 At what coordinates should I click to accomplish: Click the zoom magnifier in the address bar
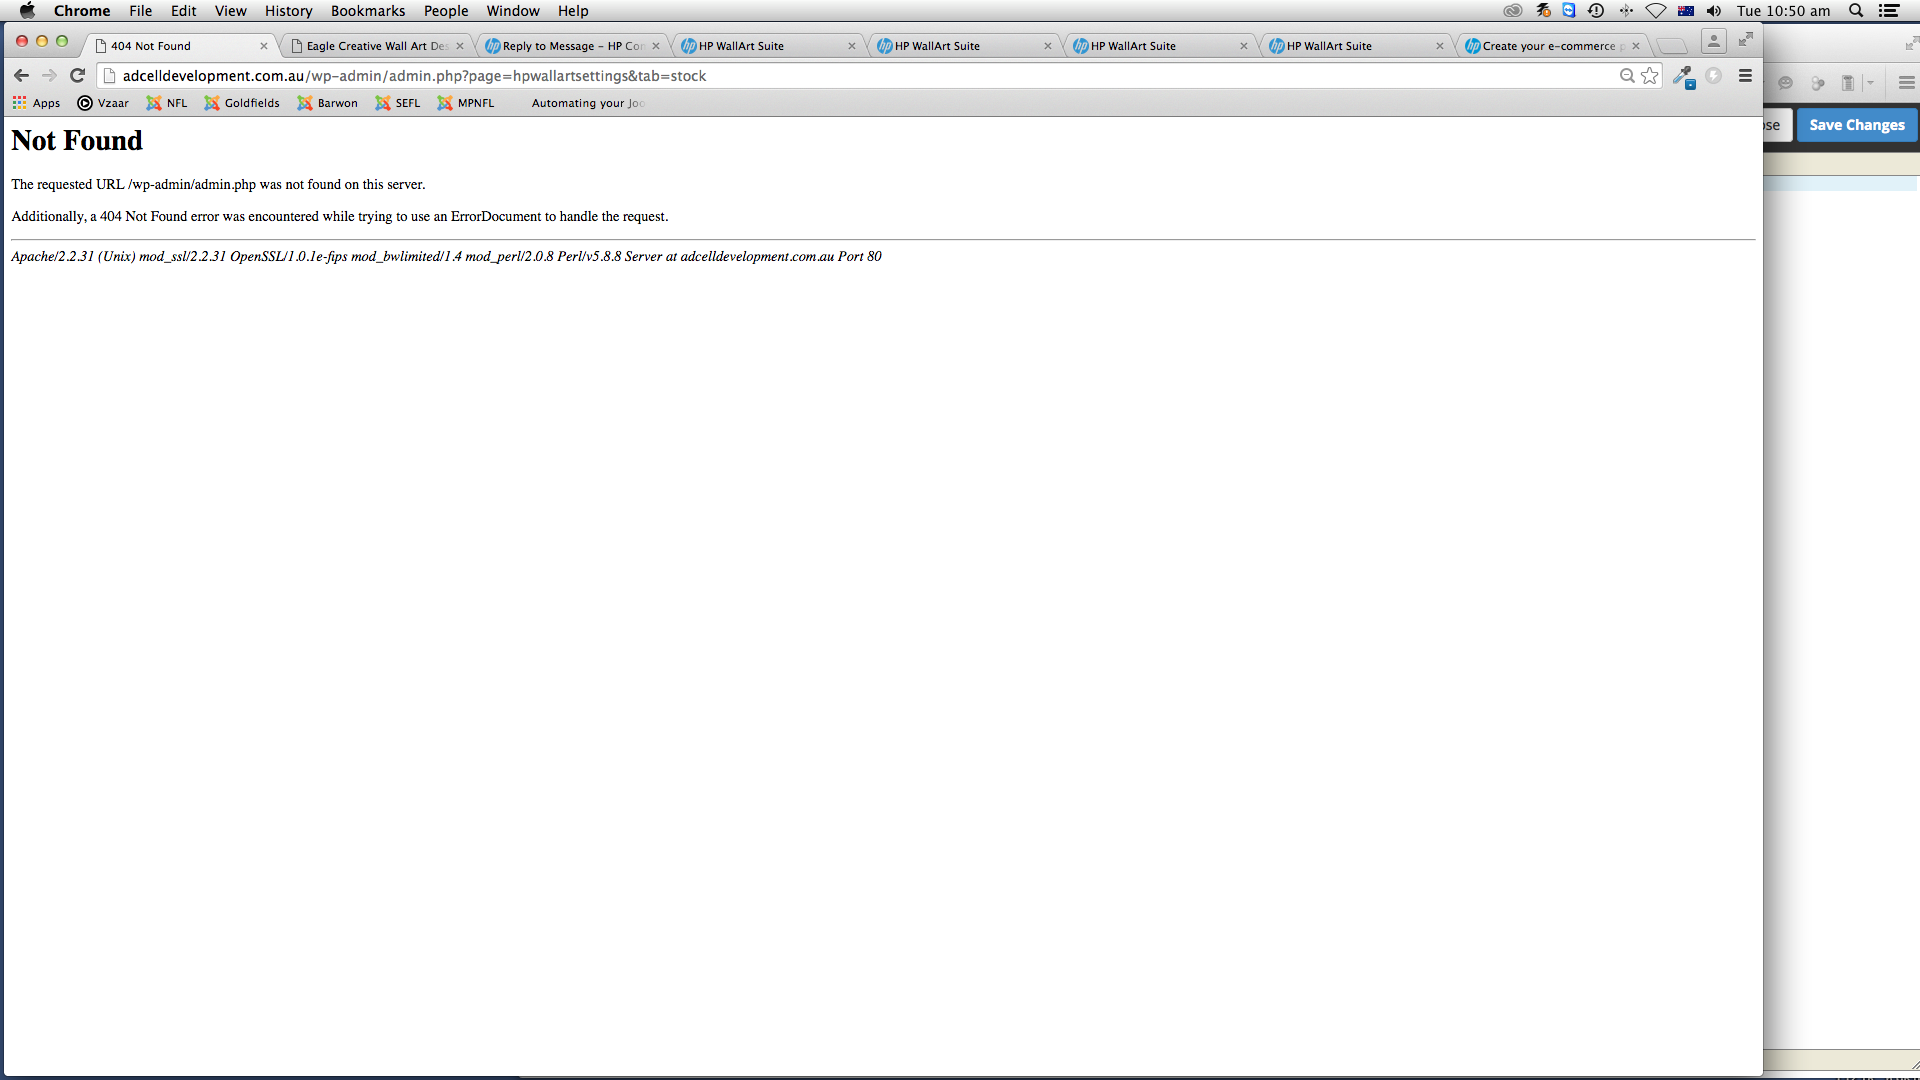[x=1627, y=76]
